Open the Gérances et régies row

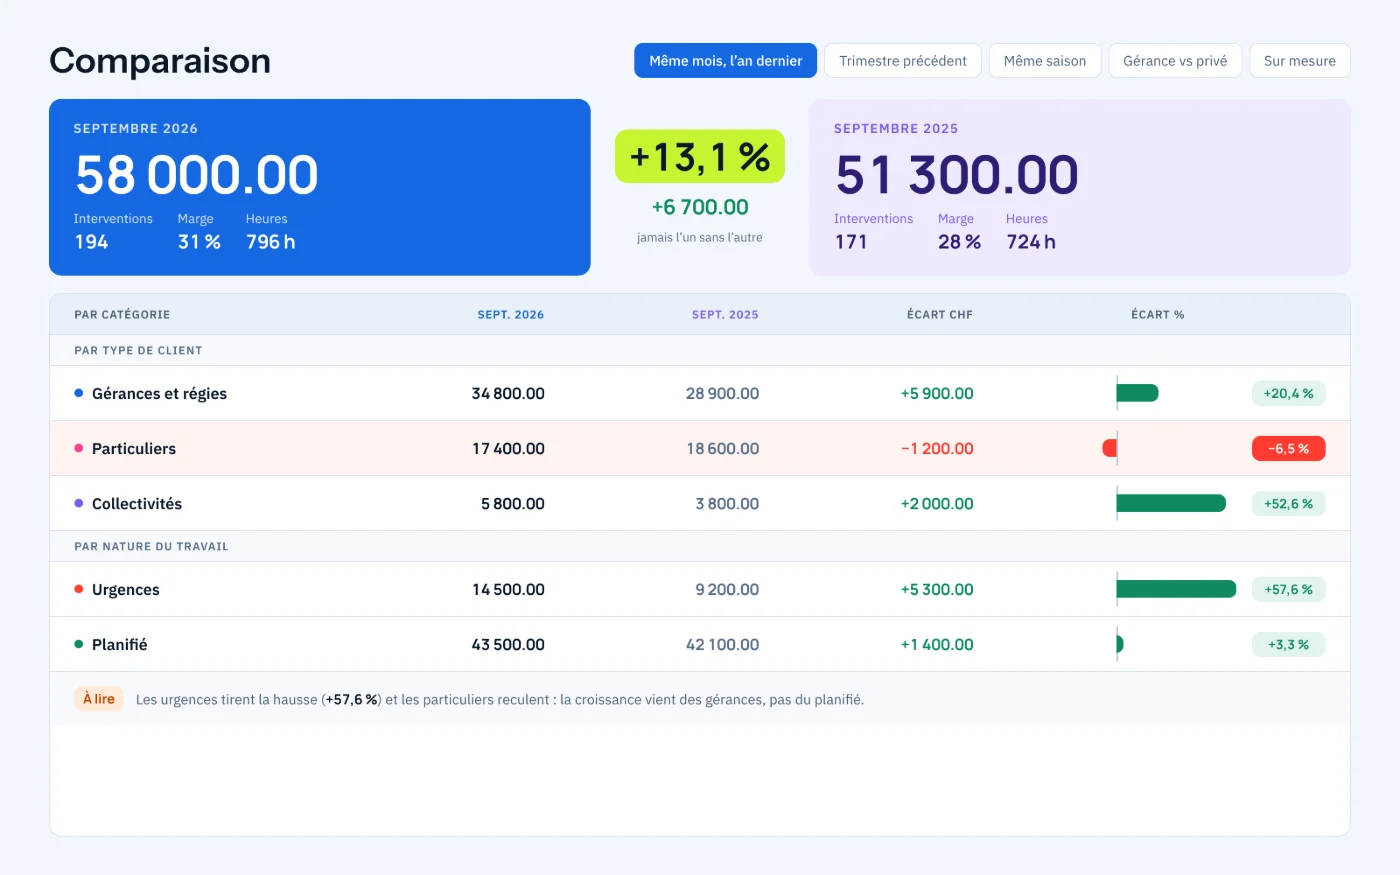[700, 393]
